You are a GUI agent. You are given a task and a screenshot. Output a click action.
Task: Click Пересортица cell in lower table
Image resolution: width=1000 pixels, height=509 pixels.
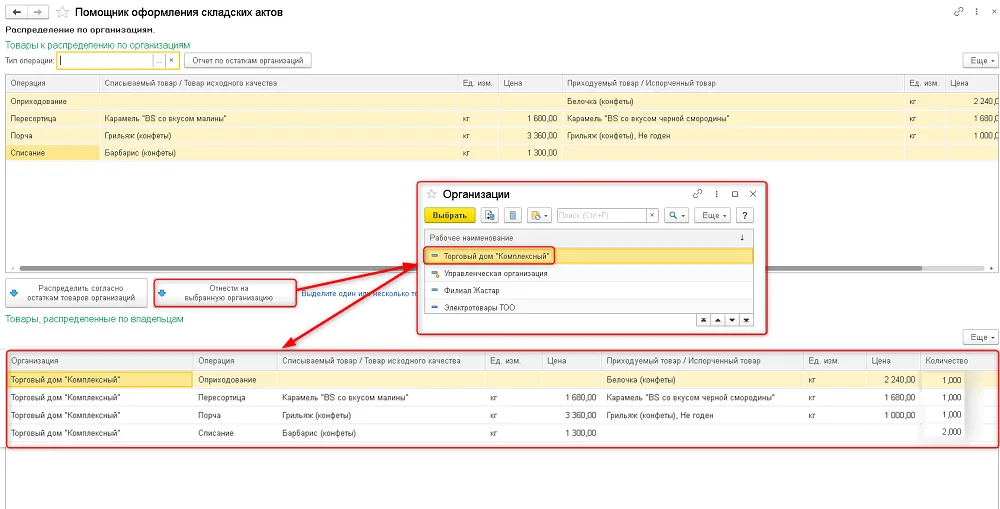tap(235, 397)
